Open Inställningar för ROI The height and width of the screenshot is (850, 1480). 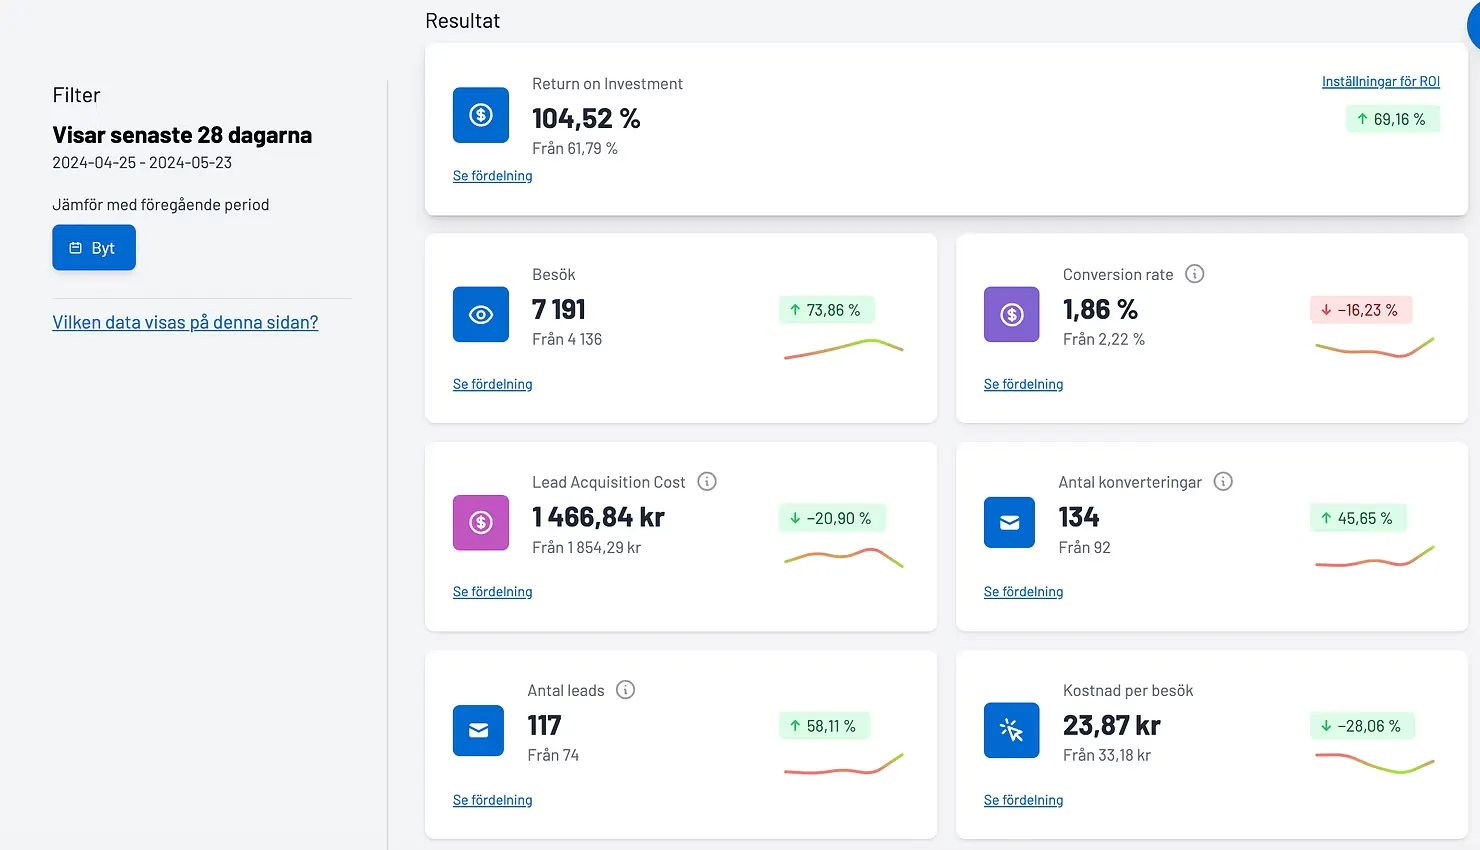coord(1381,81)
